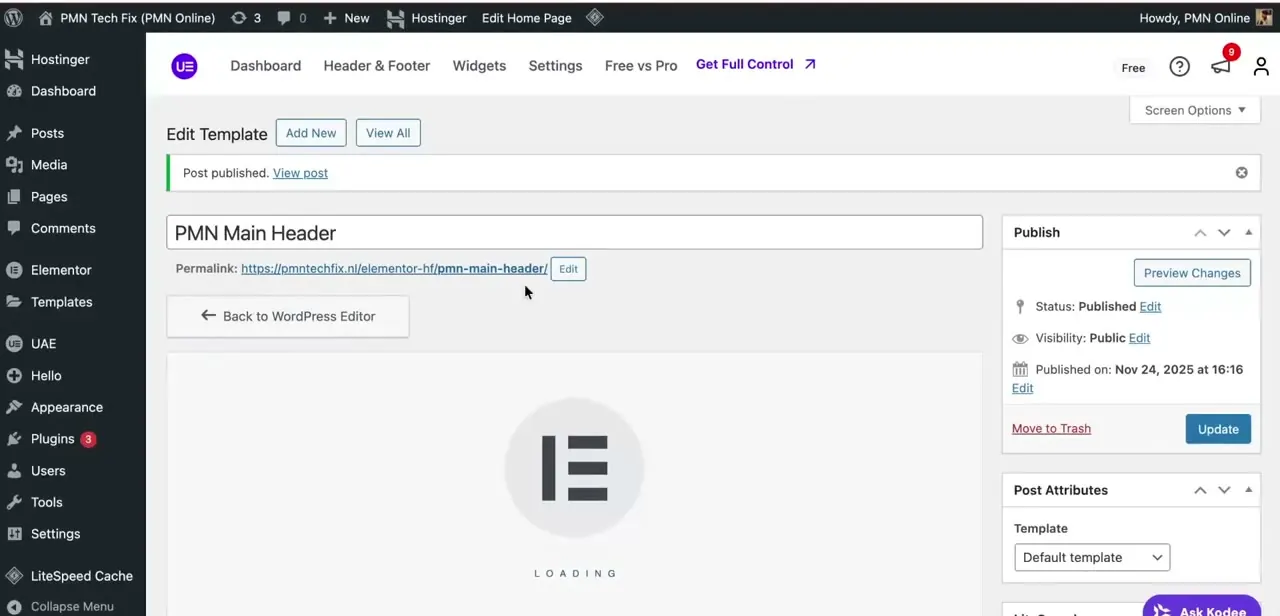Open the Free vs Pro tab

point(641,66)
